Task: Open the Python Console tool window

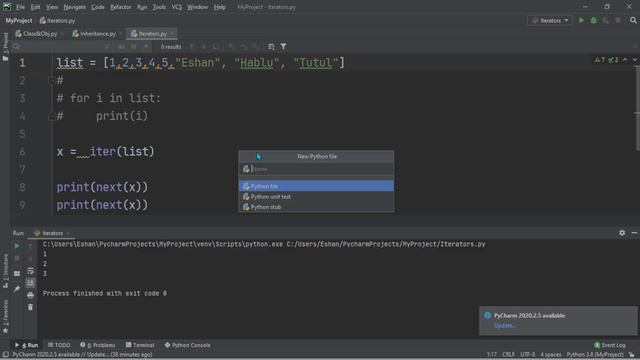Action: coord(187,345)
